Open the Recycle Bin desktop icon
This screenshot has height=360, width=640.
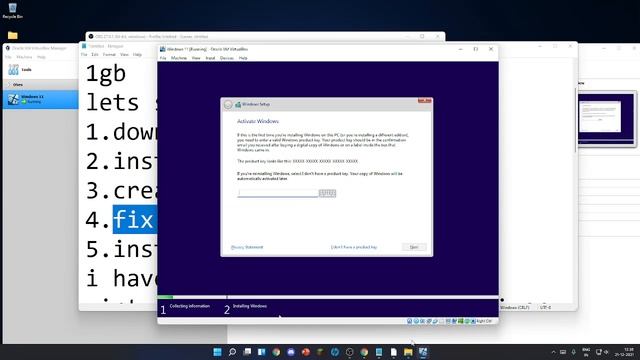click(x=12, y=11)
